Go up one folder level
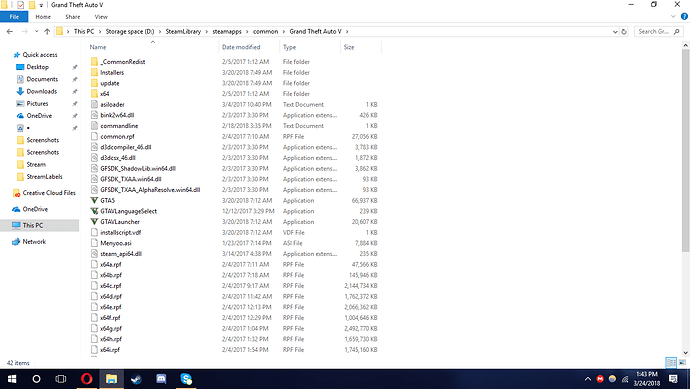The height and width of the screenshot is (389, 690). coord(47,32)
